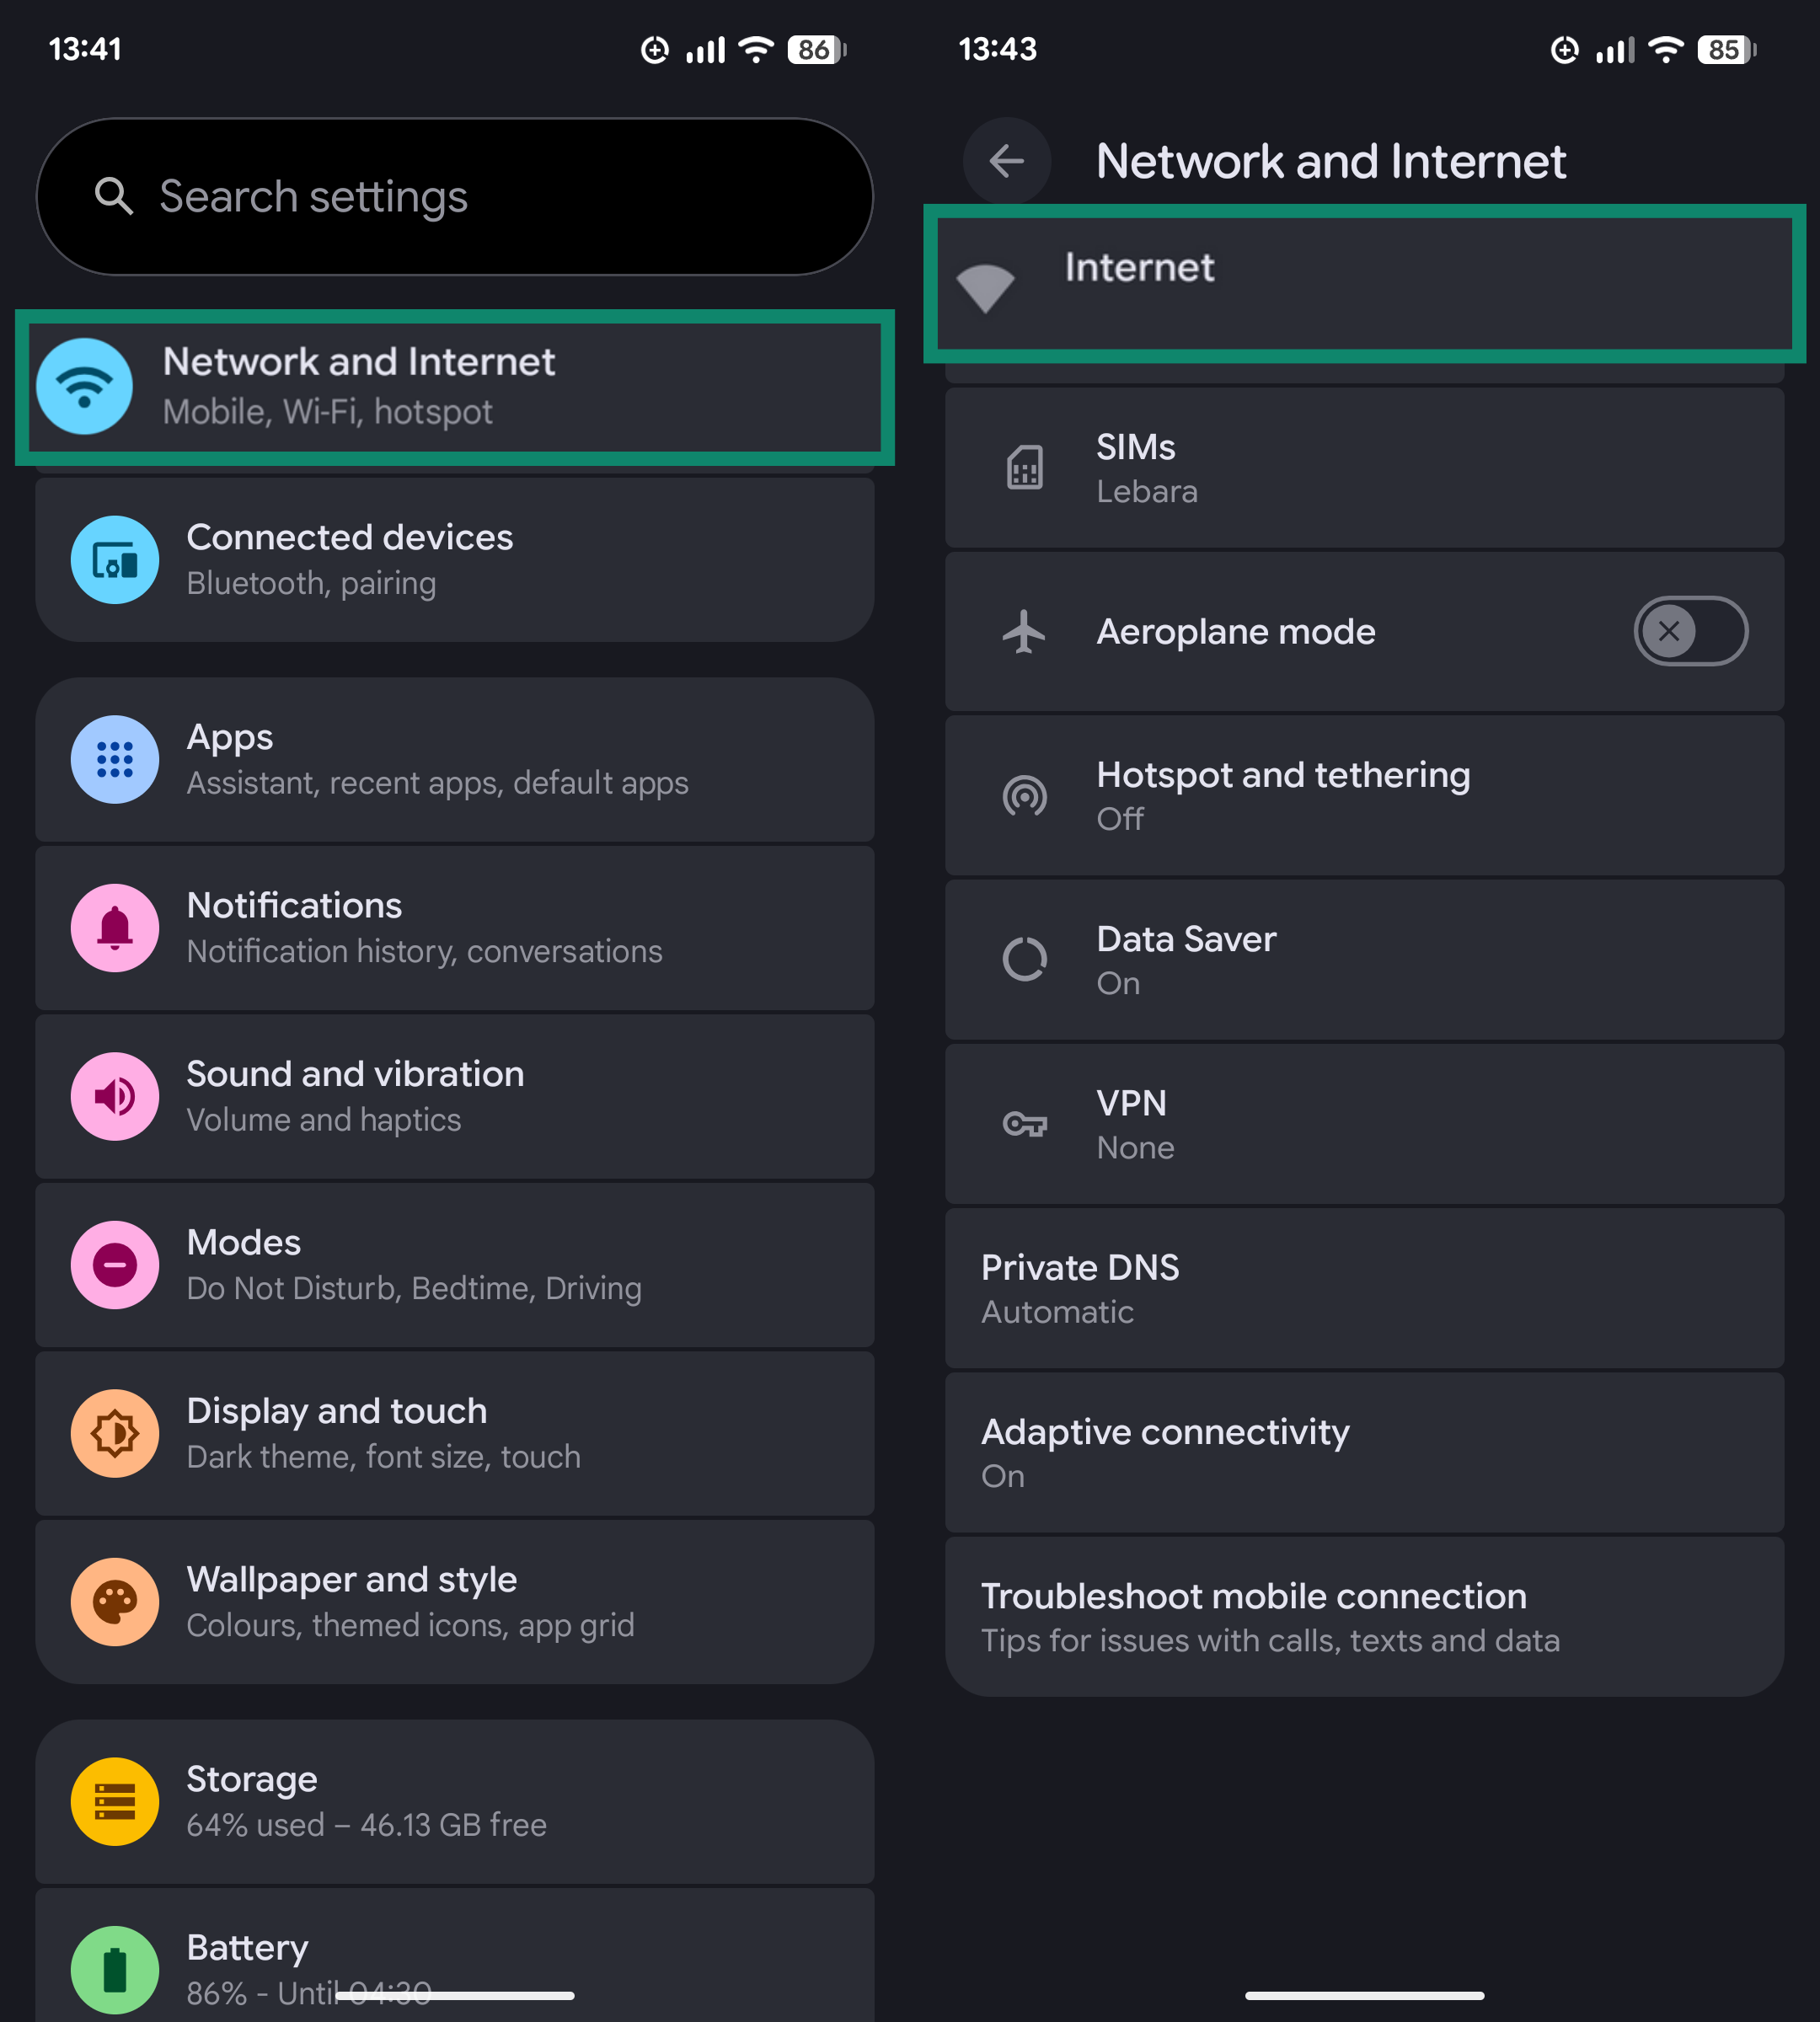1820x2022 pixels.
Task: Select the SIM card icon beside Lebara
Action: point(1025,467)
